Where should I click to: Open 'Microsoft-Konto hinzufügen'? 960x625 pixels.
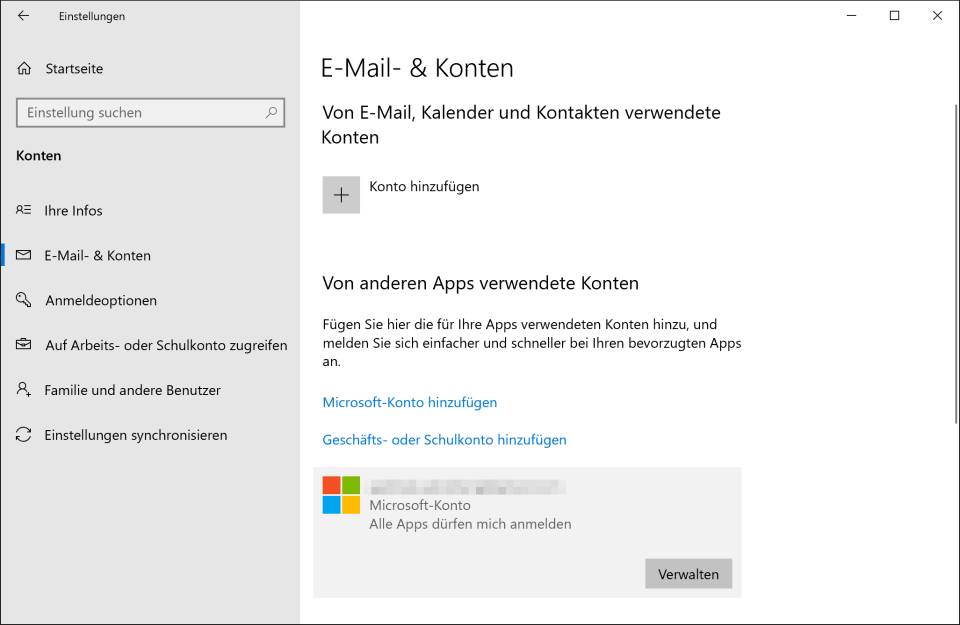pos(409,402)
